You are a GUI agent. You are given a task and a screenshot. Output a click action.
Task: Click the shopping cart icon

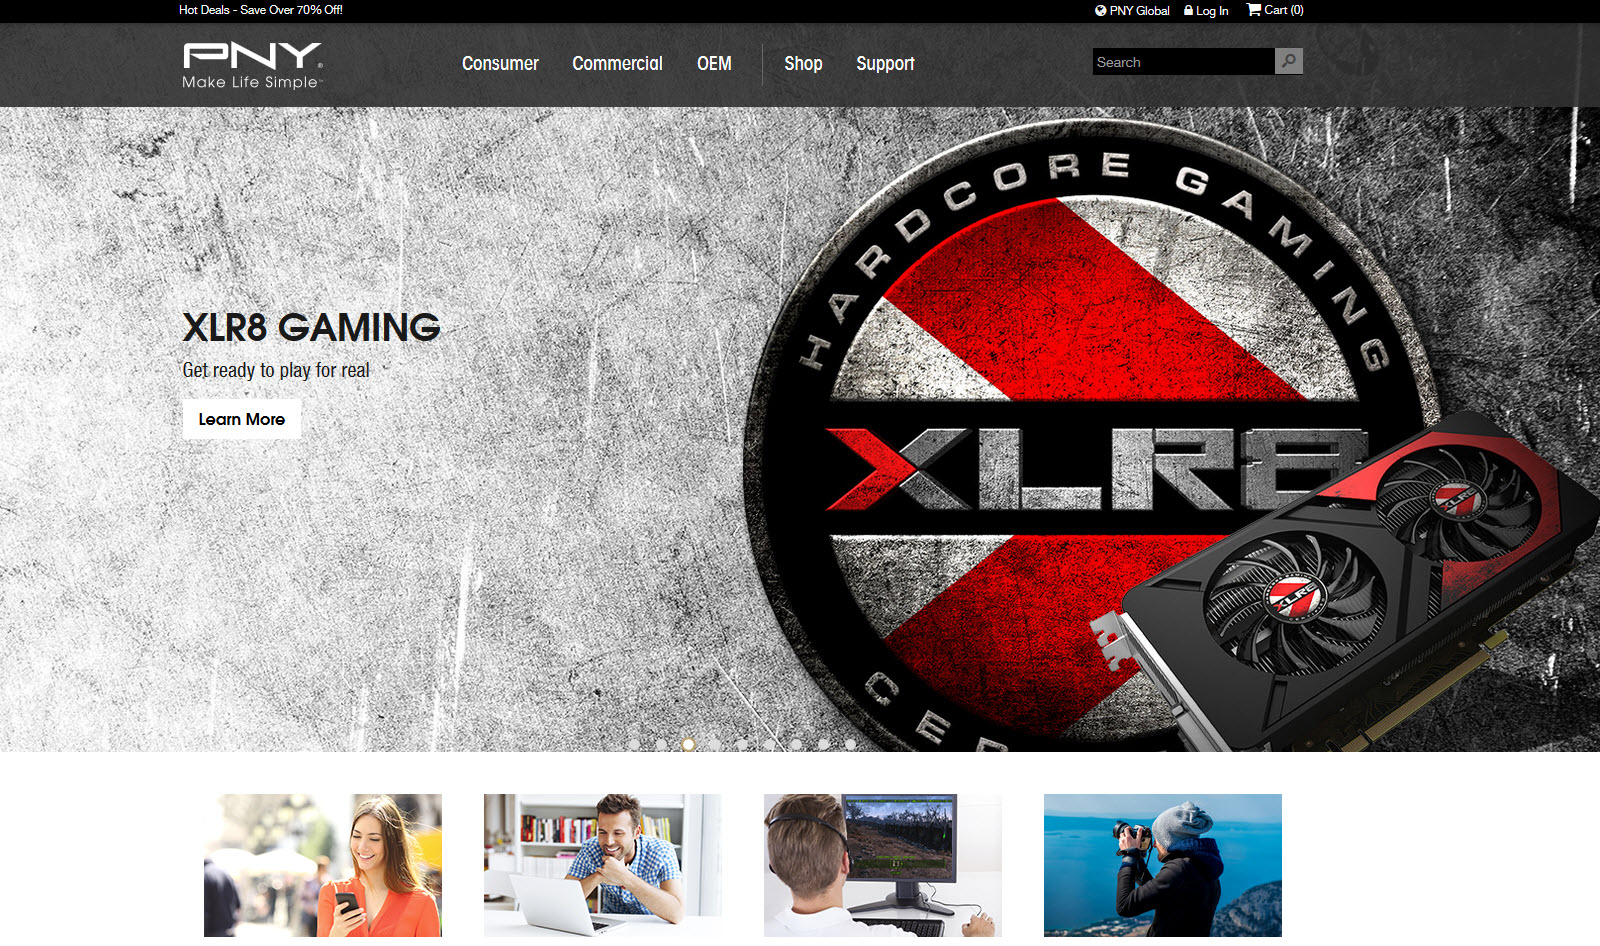coord(1253,10)
